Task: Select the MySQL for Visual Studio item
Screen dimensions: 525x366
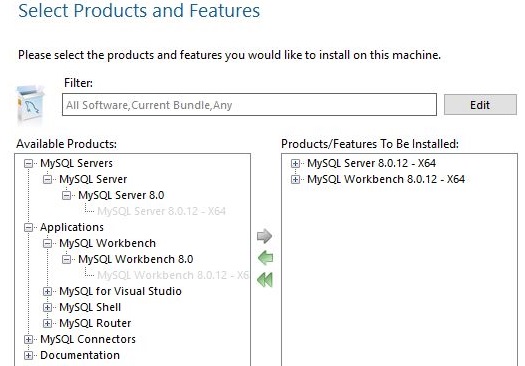Action: click(x=121, y=291)
